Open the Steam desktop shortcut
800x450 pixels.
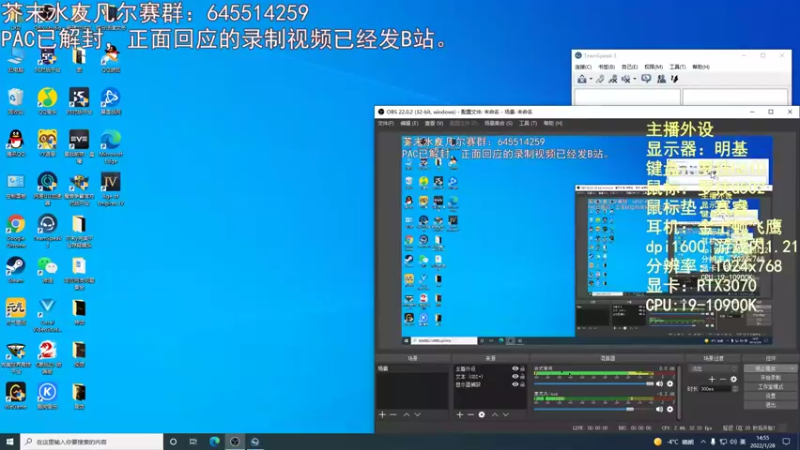coord(16,270)
